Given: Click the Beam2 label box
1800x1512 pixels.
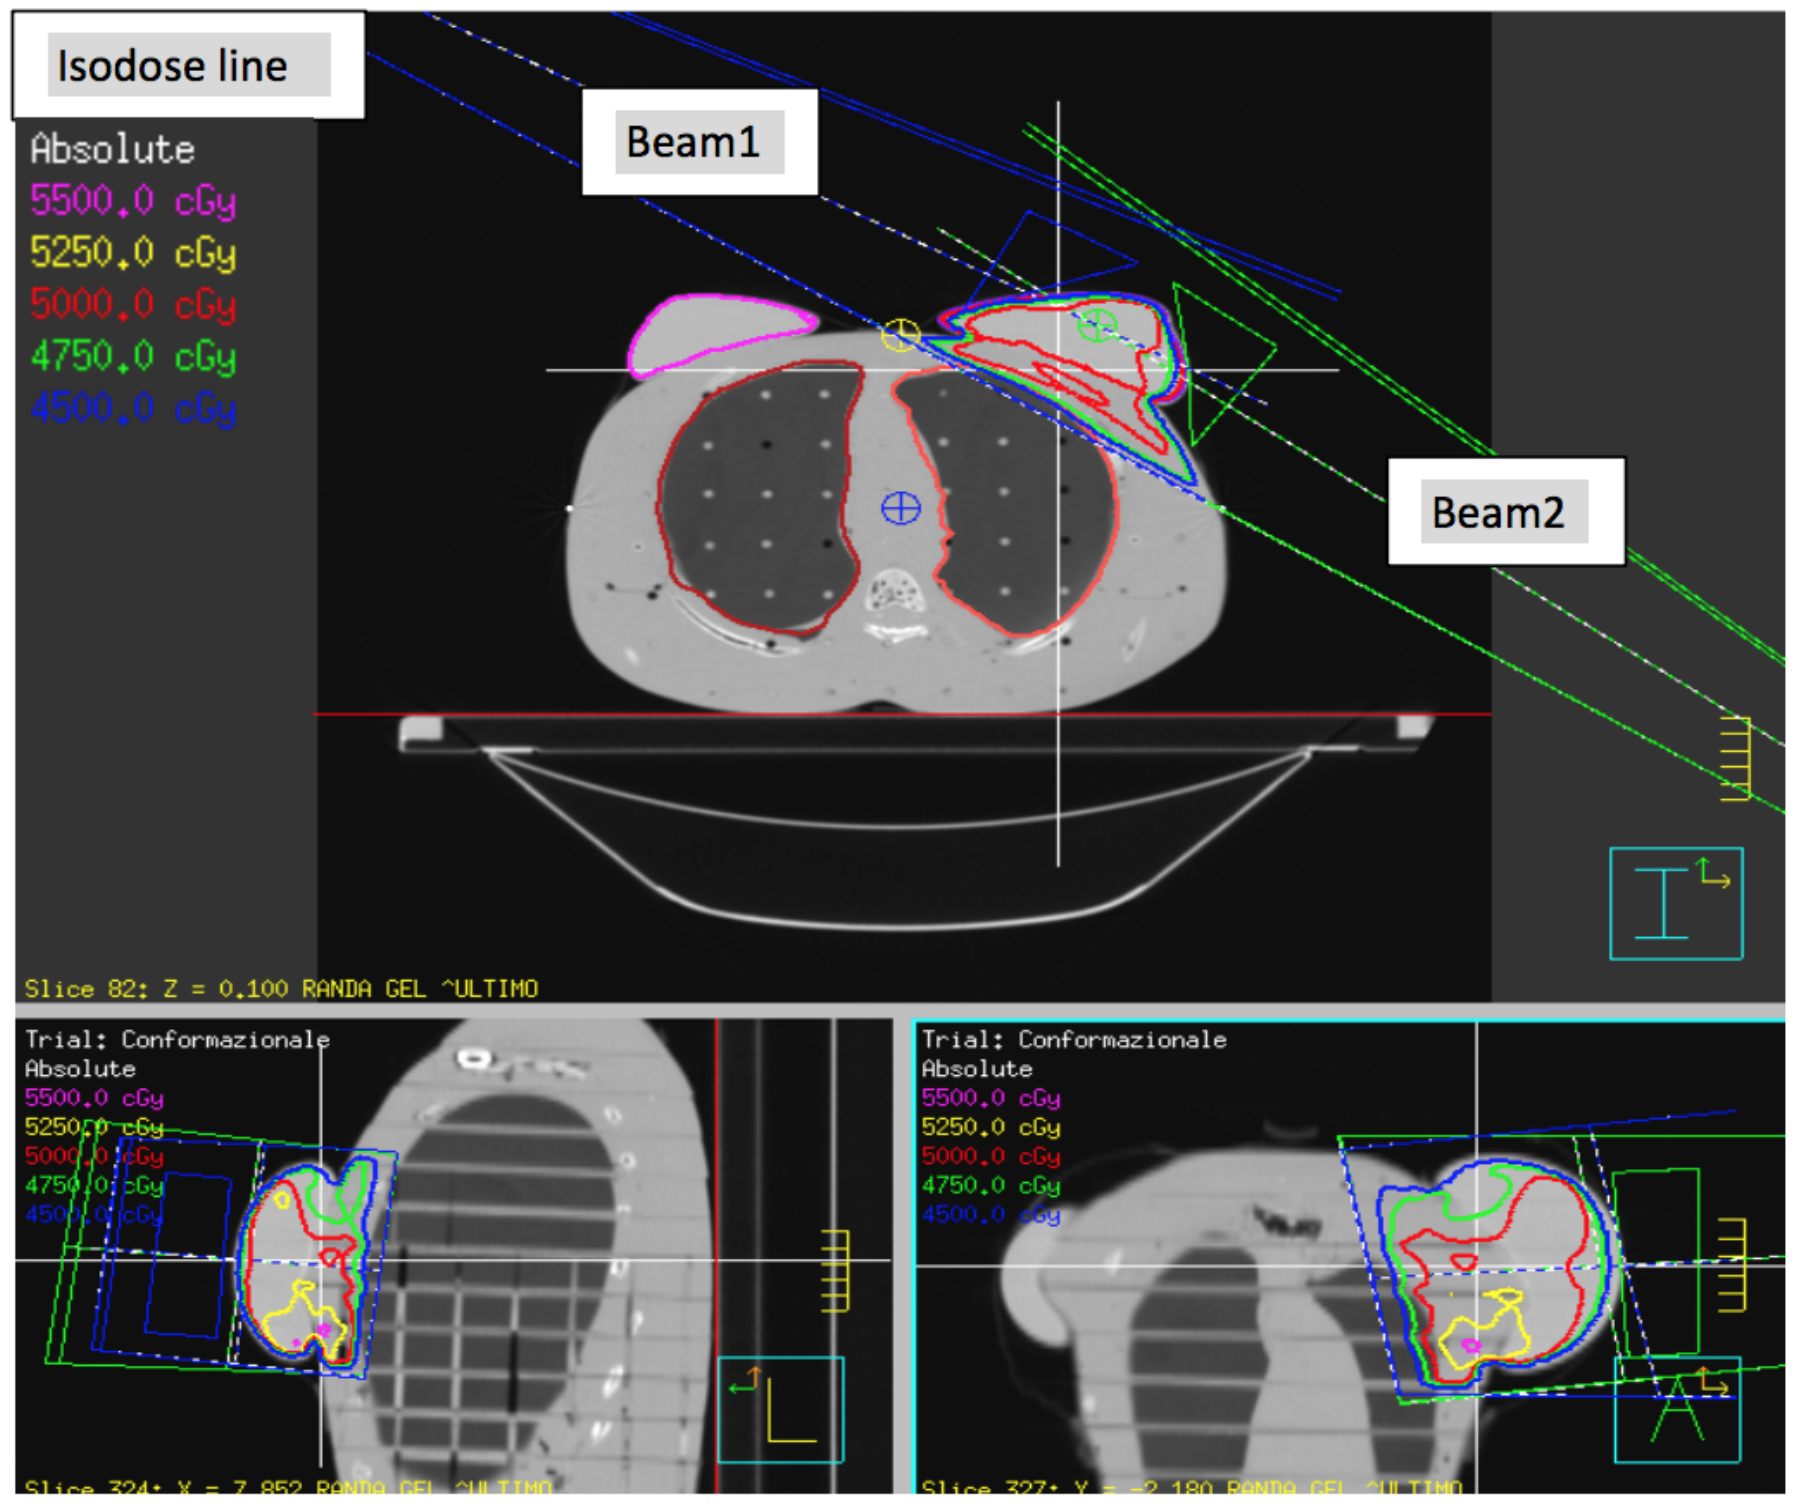Looking at the screenshot, I should pos(1504,512).
